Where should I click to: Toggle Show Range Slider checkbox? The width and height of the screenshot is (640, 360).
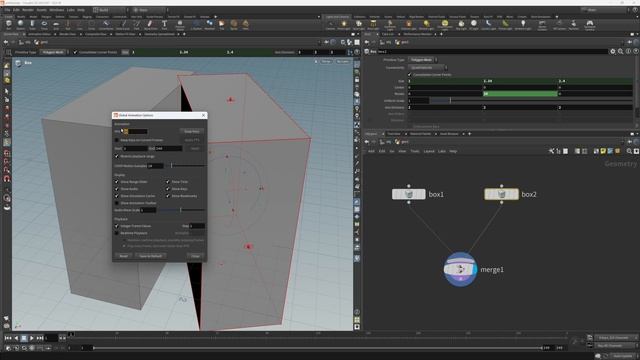pos(117,182)
